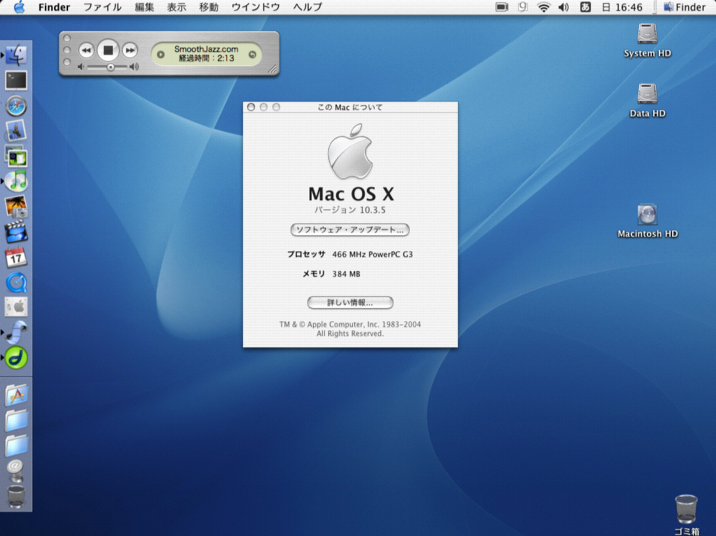Screen dimensions: 716x536
Task: Click the @ spring web link in the Dock
Action: 16,470
